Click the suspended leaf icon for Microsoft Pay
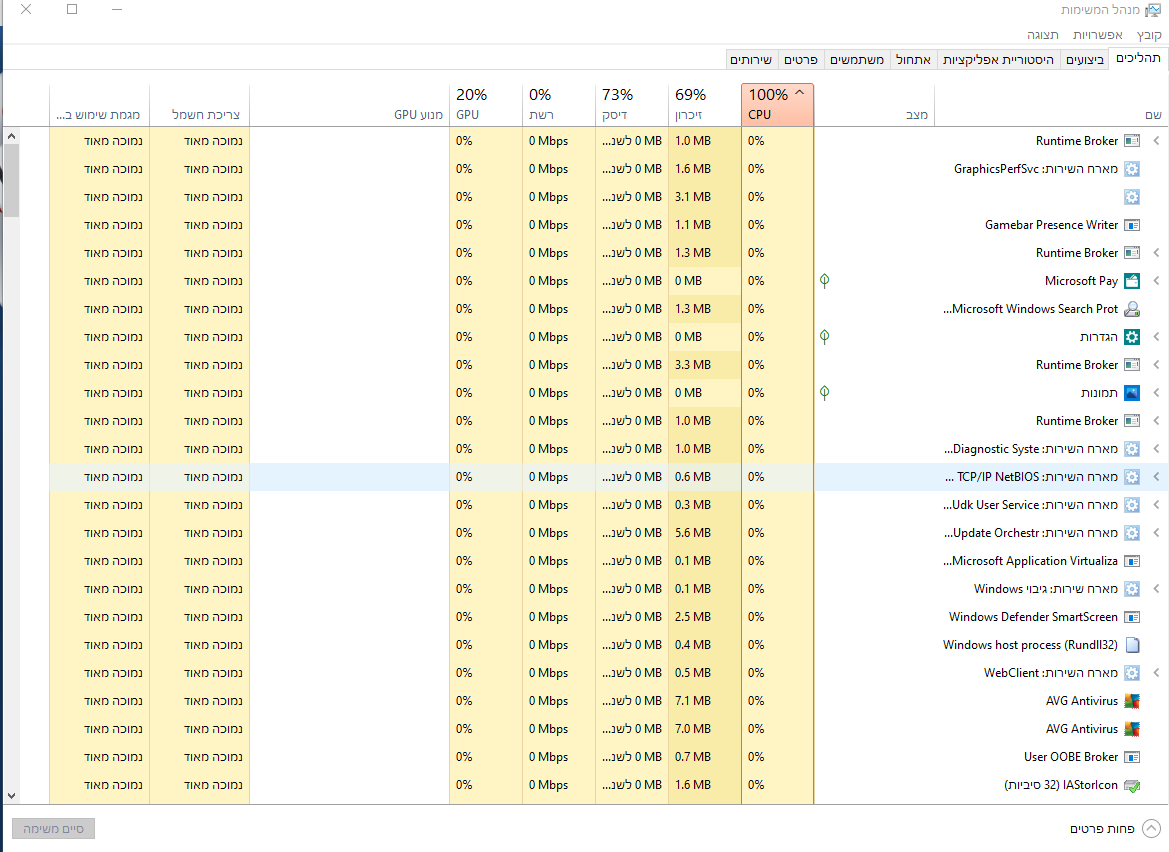Image resolution: width=1169 pixels, height=852 pixels. point(825,281)
